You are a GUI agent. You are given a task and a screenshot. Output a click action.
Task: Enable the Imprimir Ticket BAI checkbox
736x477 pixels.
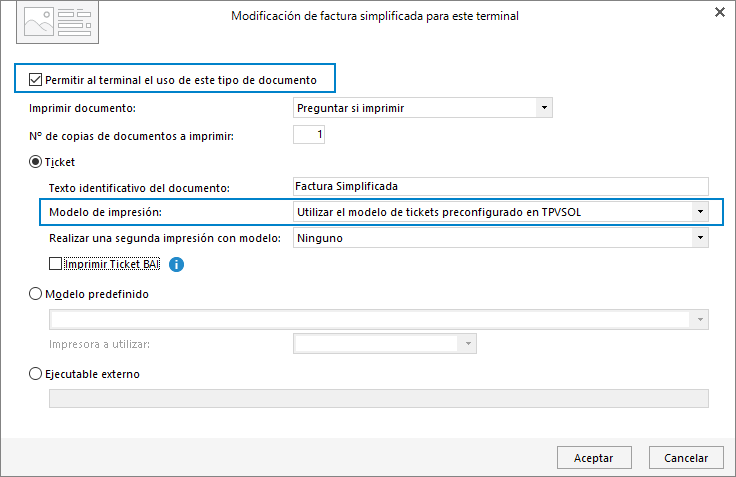tap(55, 264)
